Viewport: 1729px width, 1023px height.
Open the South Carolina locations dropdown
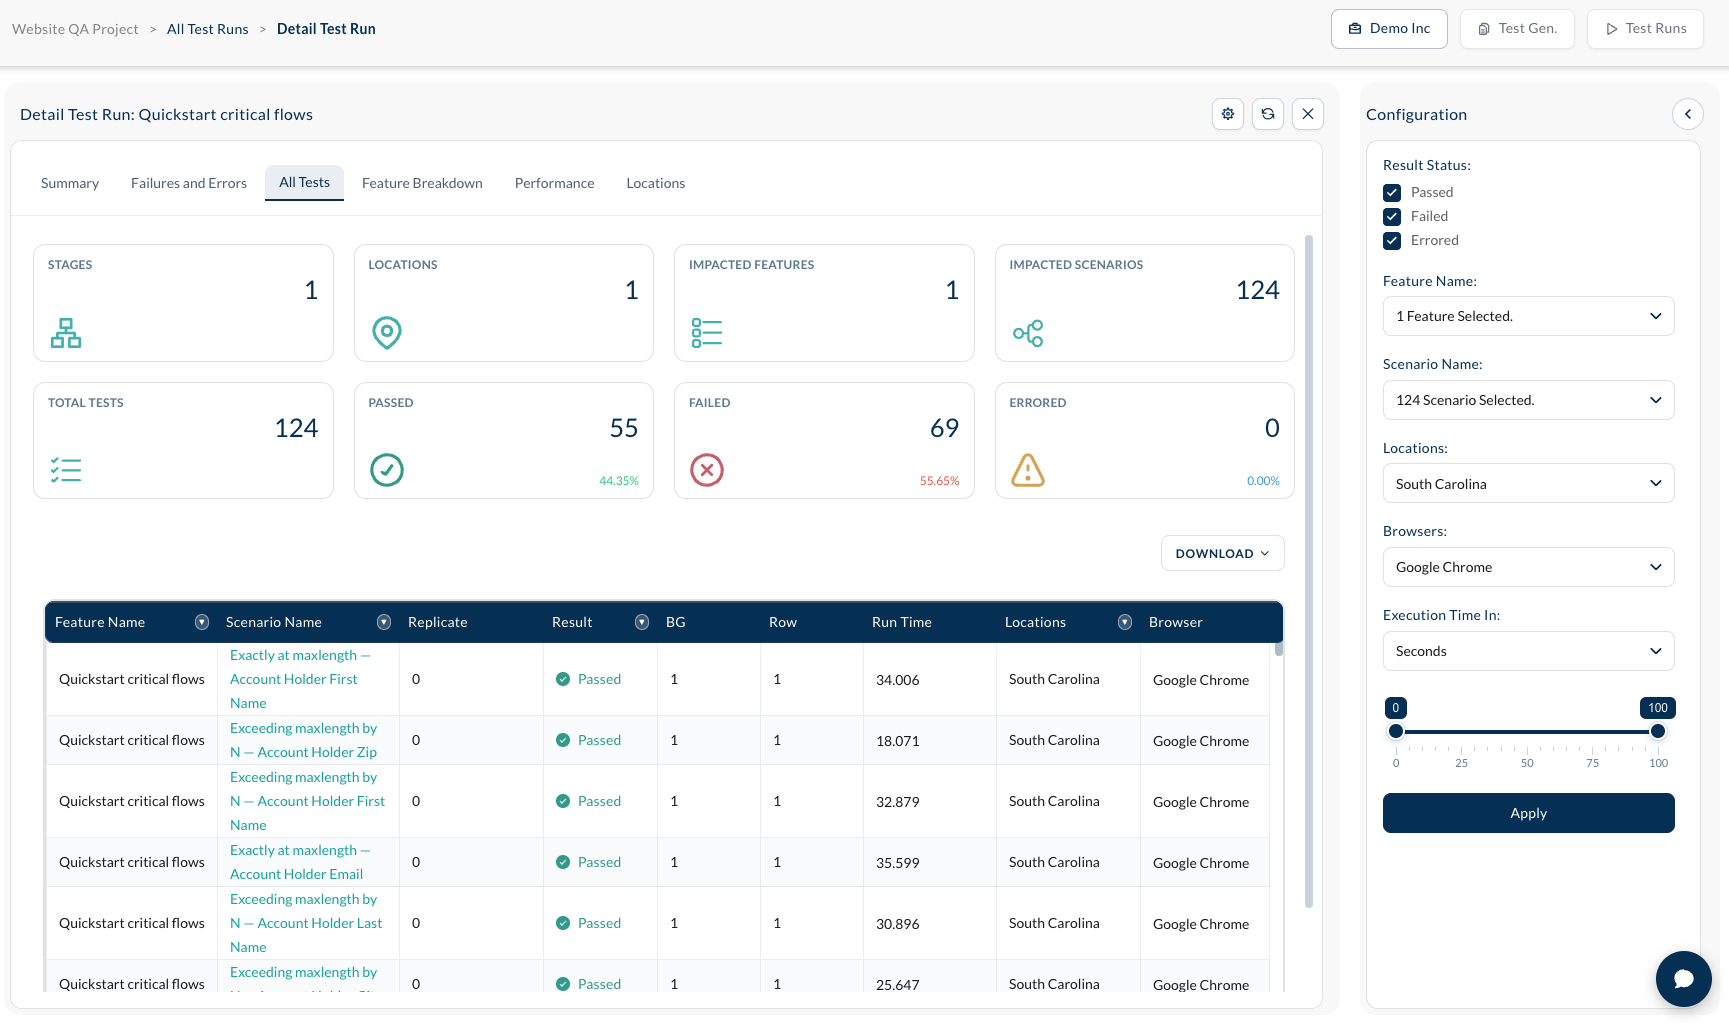pyautogui.click(x=1528, y=484)
